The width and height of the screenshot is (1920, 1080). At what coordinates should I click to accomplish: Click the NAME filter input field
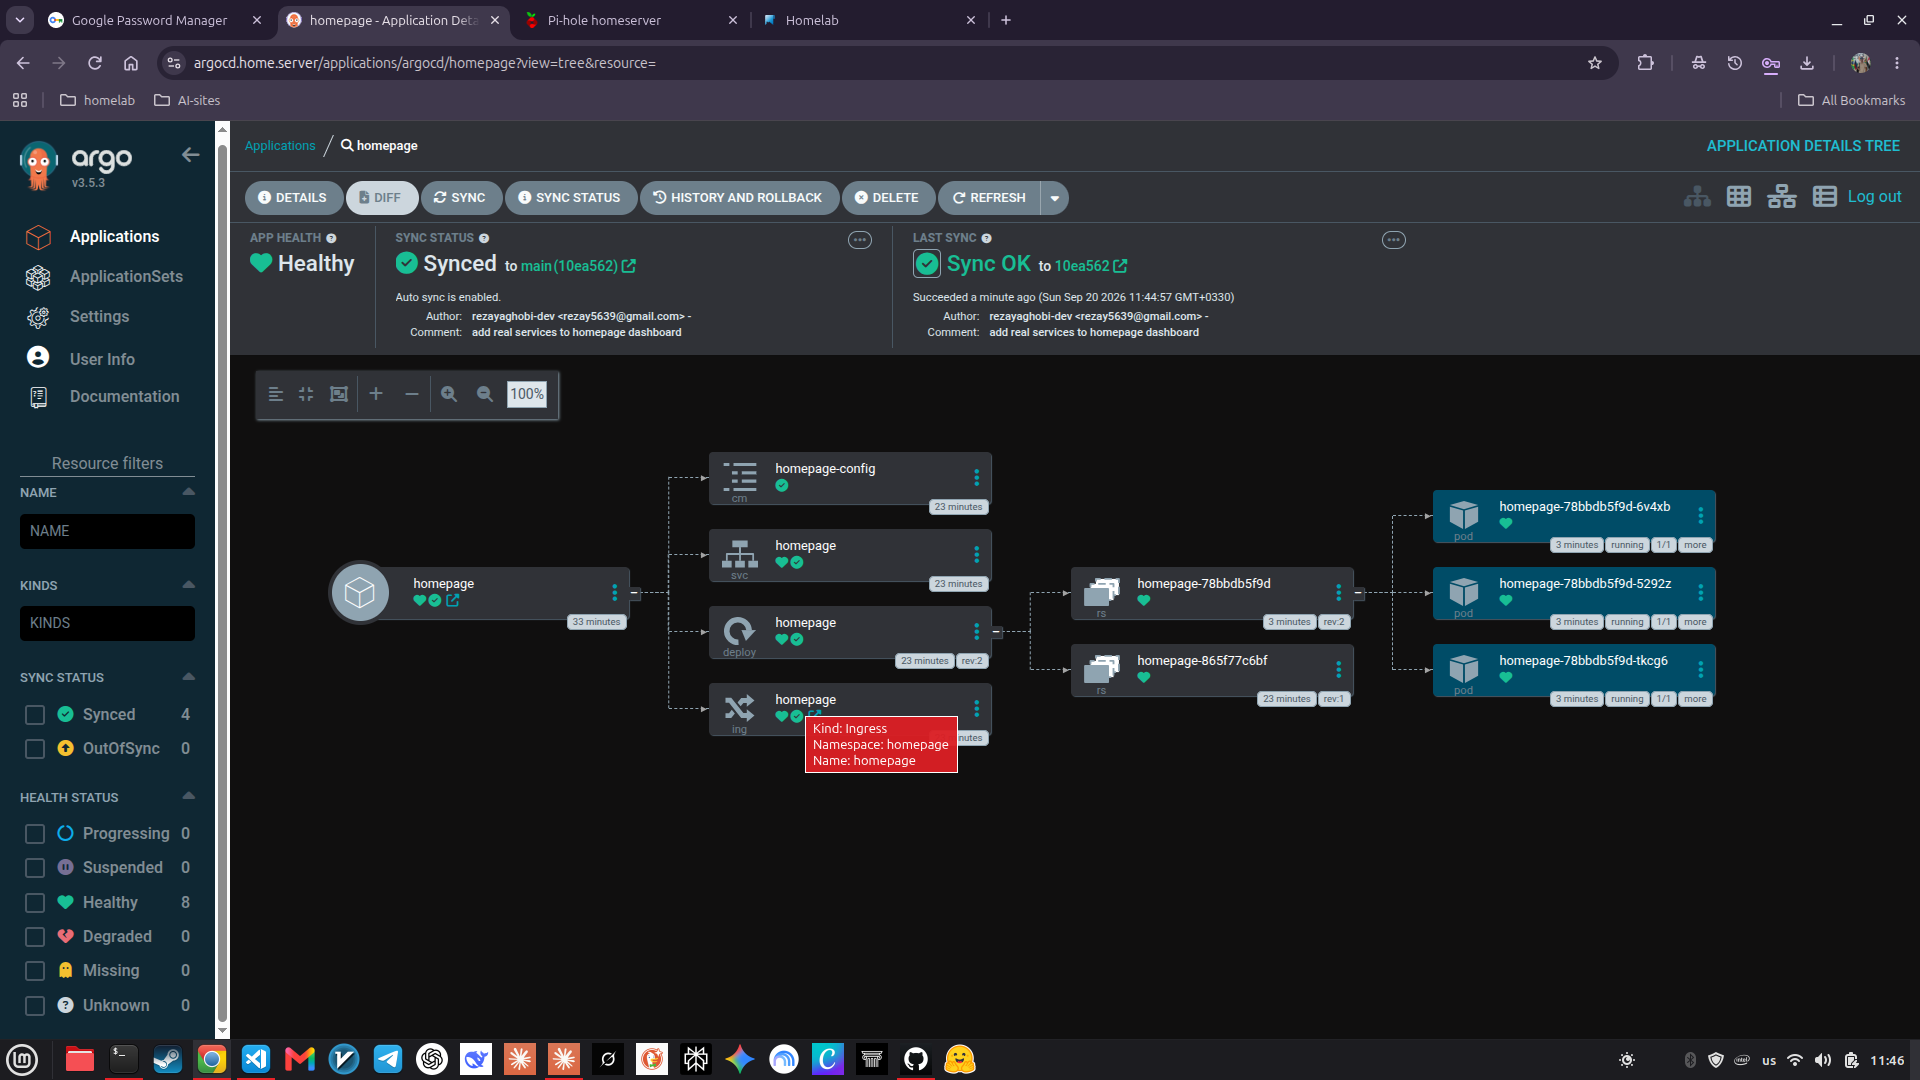coord(107,532)
